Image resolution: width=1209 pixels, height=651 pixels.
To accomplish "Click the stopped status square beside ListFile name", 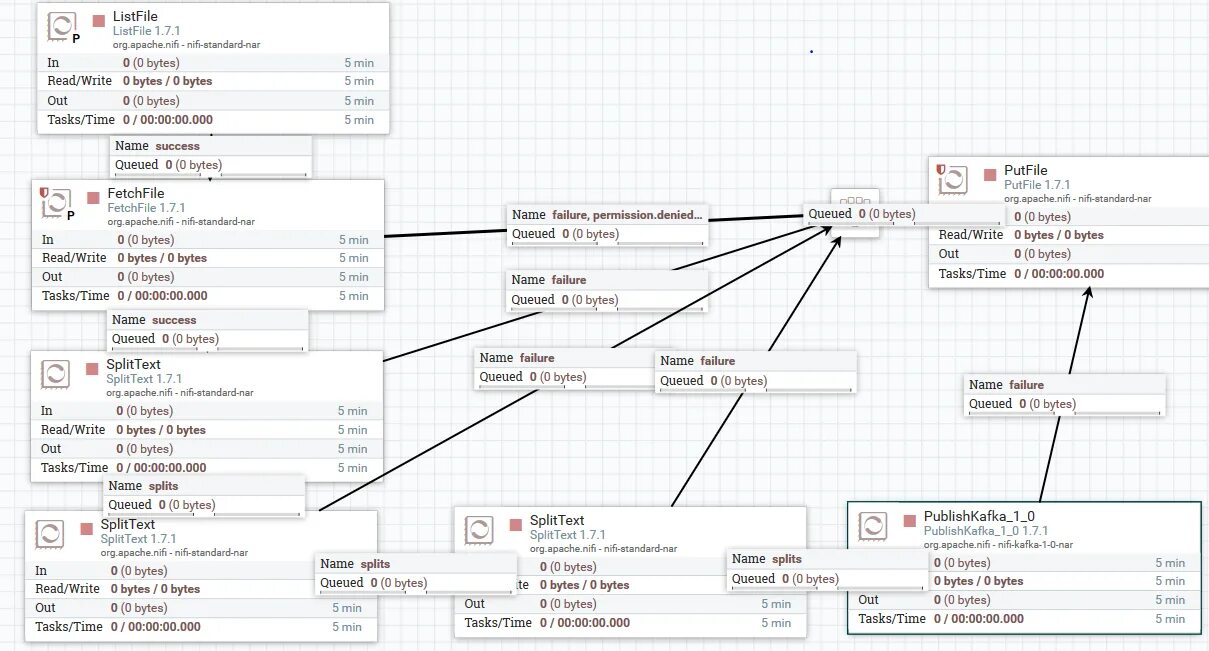I will (x=99, y=21).
